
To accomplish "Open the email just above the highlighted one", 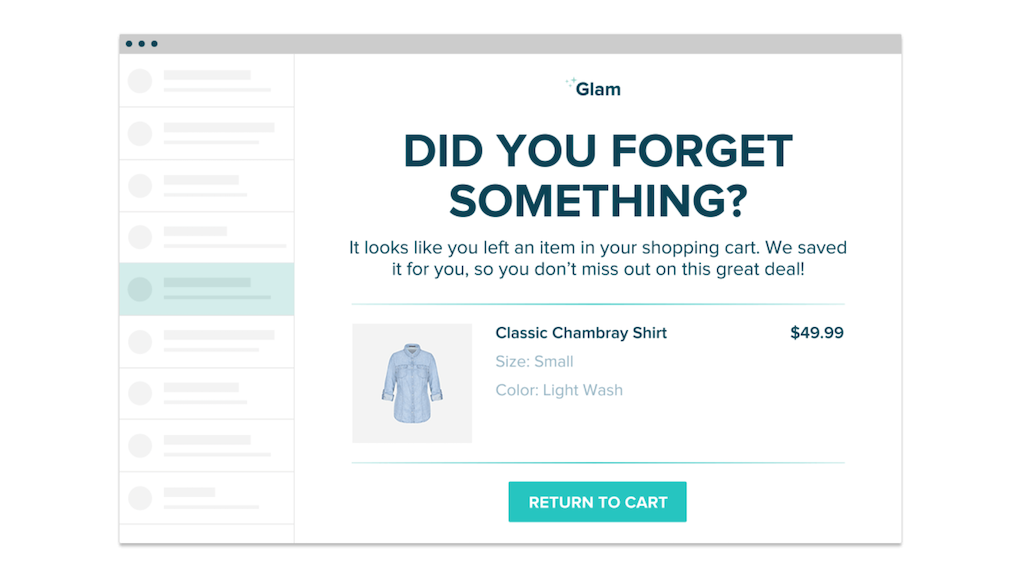I will point(207,237).
